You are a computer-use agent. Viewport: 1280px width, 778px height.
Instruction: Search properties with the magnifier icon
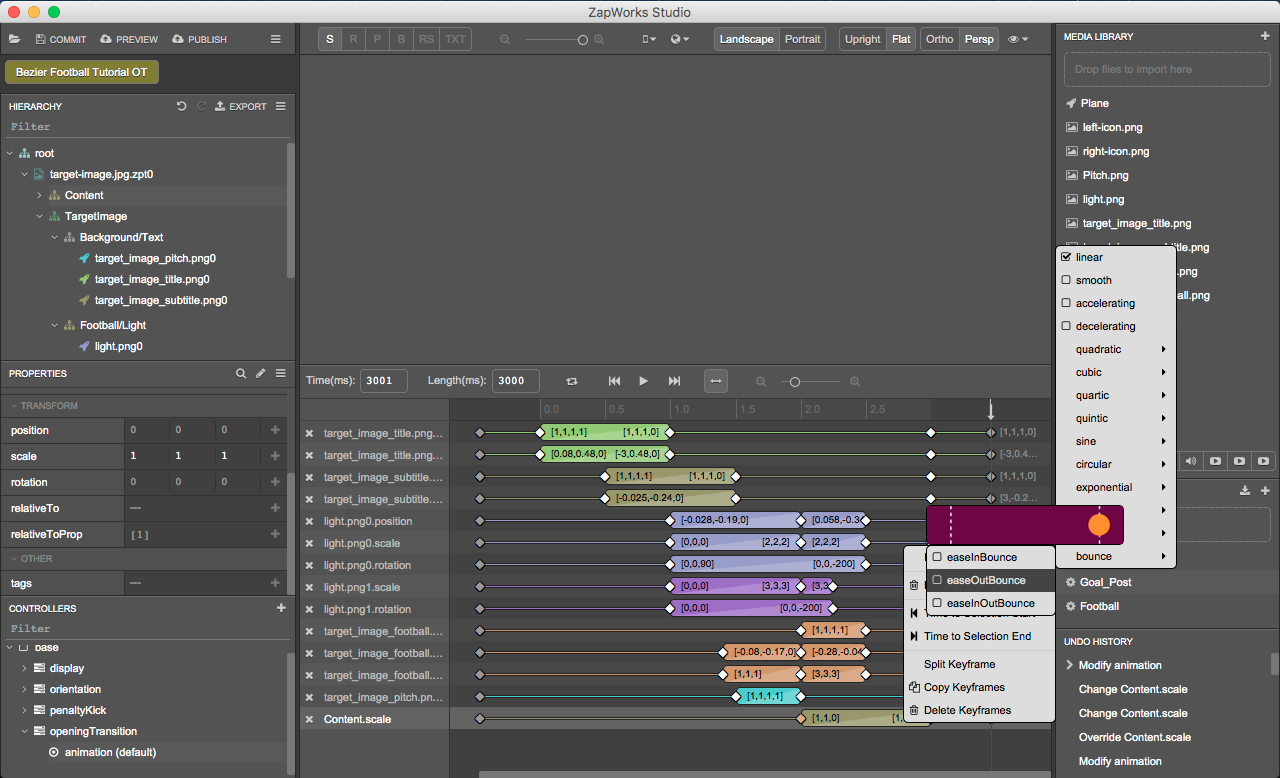(240, 373)
